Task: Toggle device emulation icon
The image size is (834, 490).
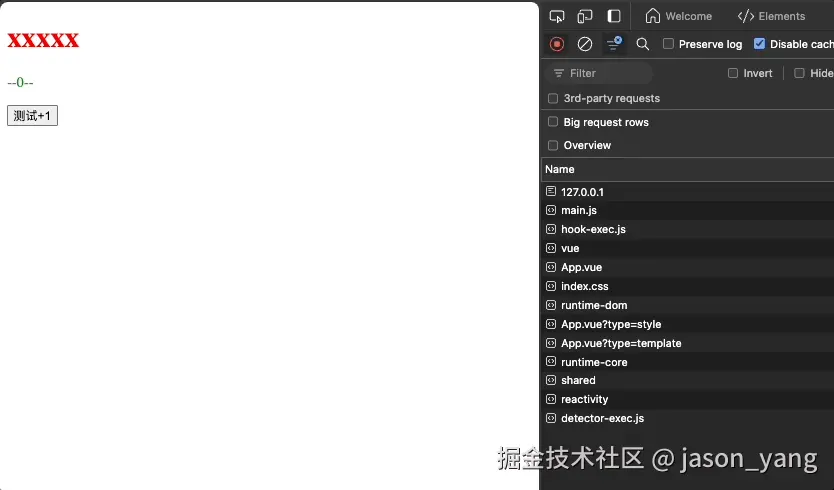Action: [x=585, y=16]
